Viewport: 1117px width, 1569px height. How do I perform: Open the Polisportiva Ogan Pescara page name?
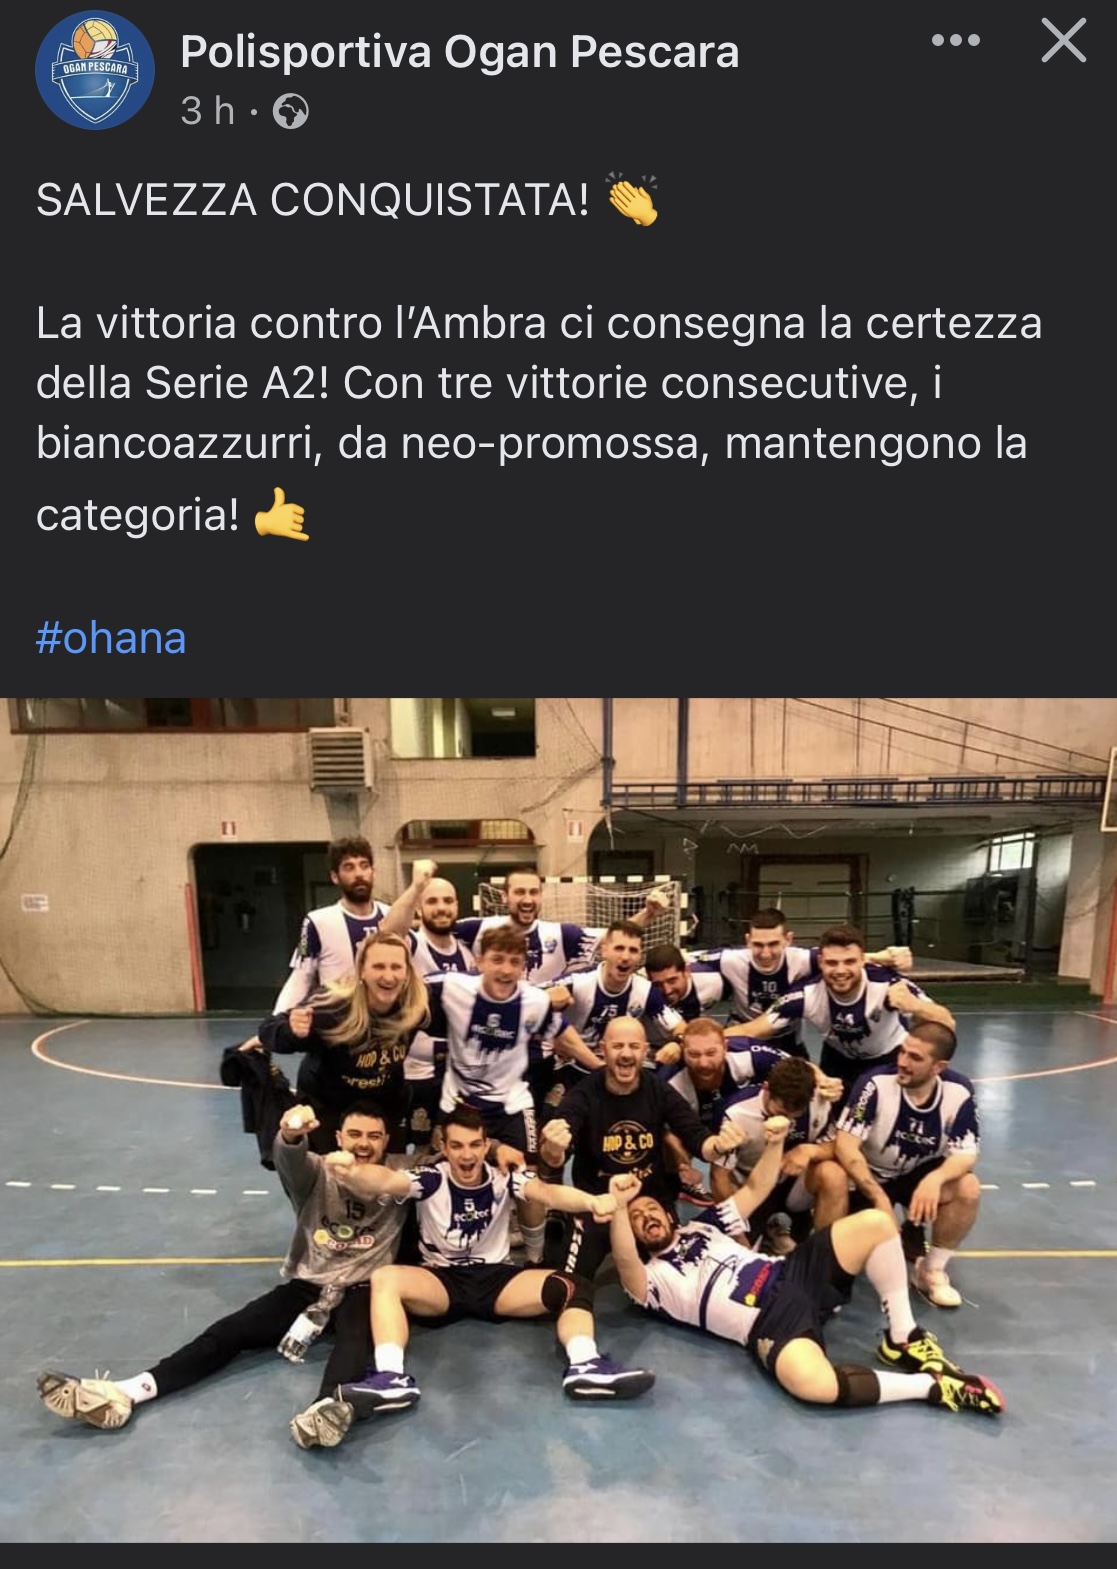pyautogui.click(x=460, y=52)
